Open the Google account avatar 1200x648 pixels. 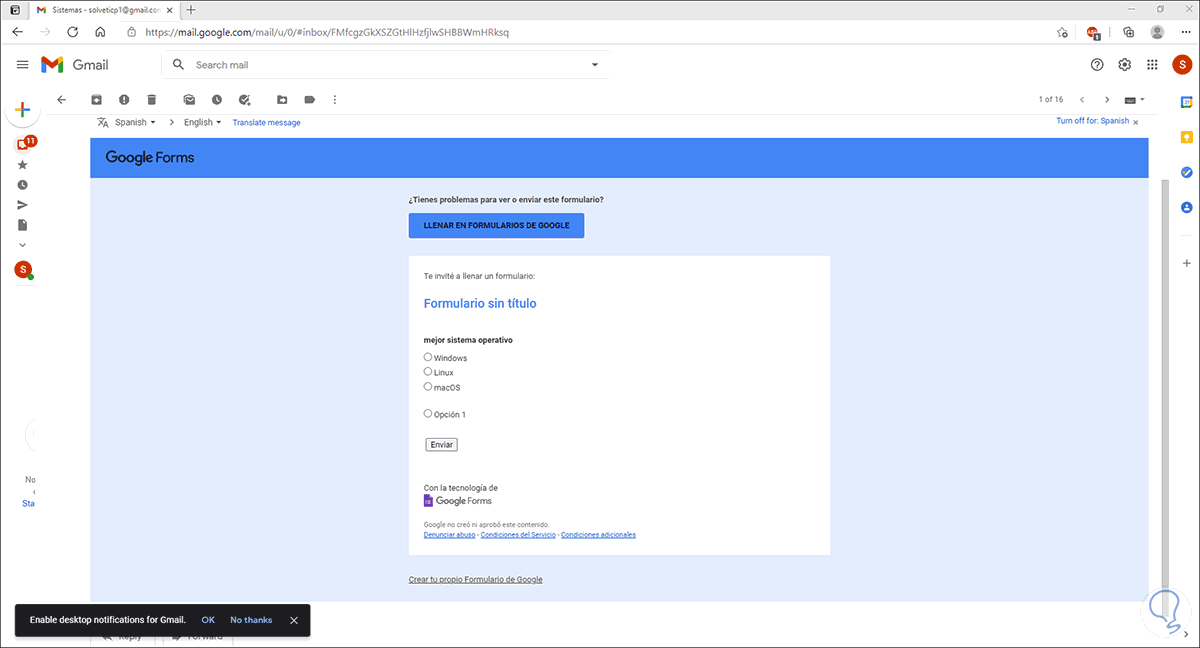(1182, 64)
